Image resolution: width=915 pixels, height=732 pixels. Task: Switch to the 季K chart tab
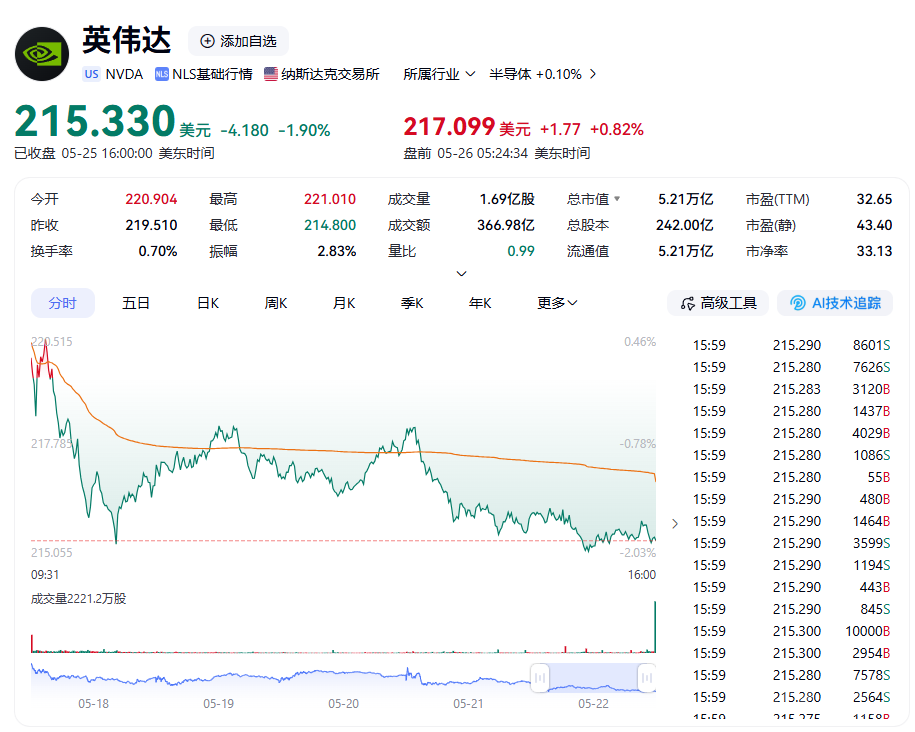tap(412, 303)
